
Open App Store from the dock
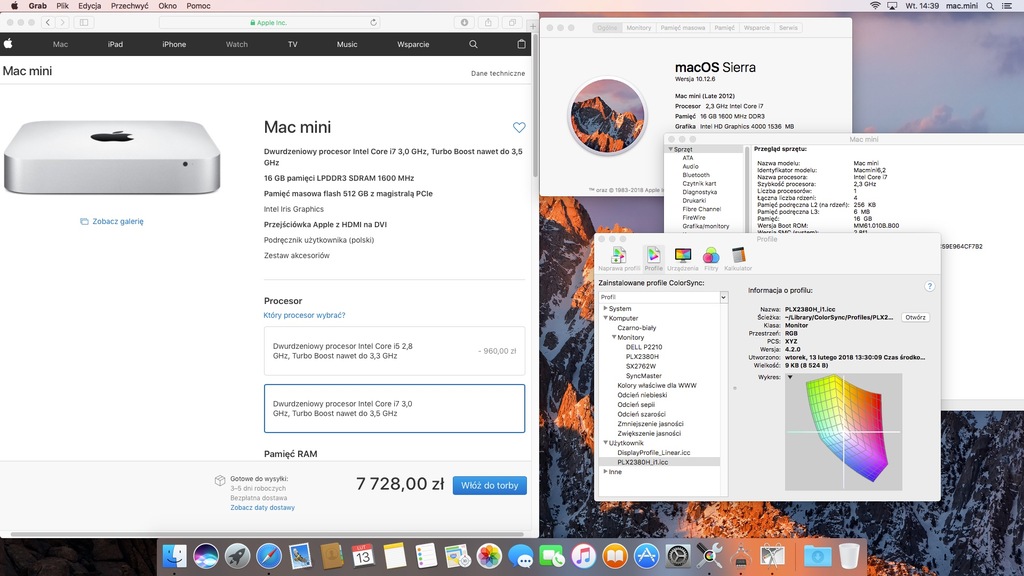[647, 556]
